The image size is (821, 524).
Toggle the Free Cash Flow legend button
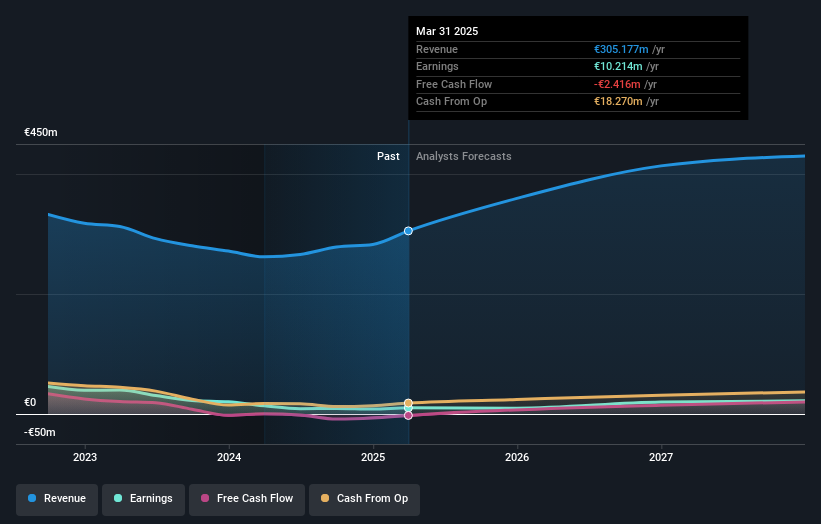[247, 498]
